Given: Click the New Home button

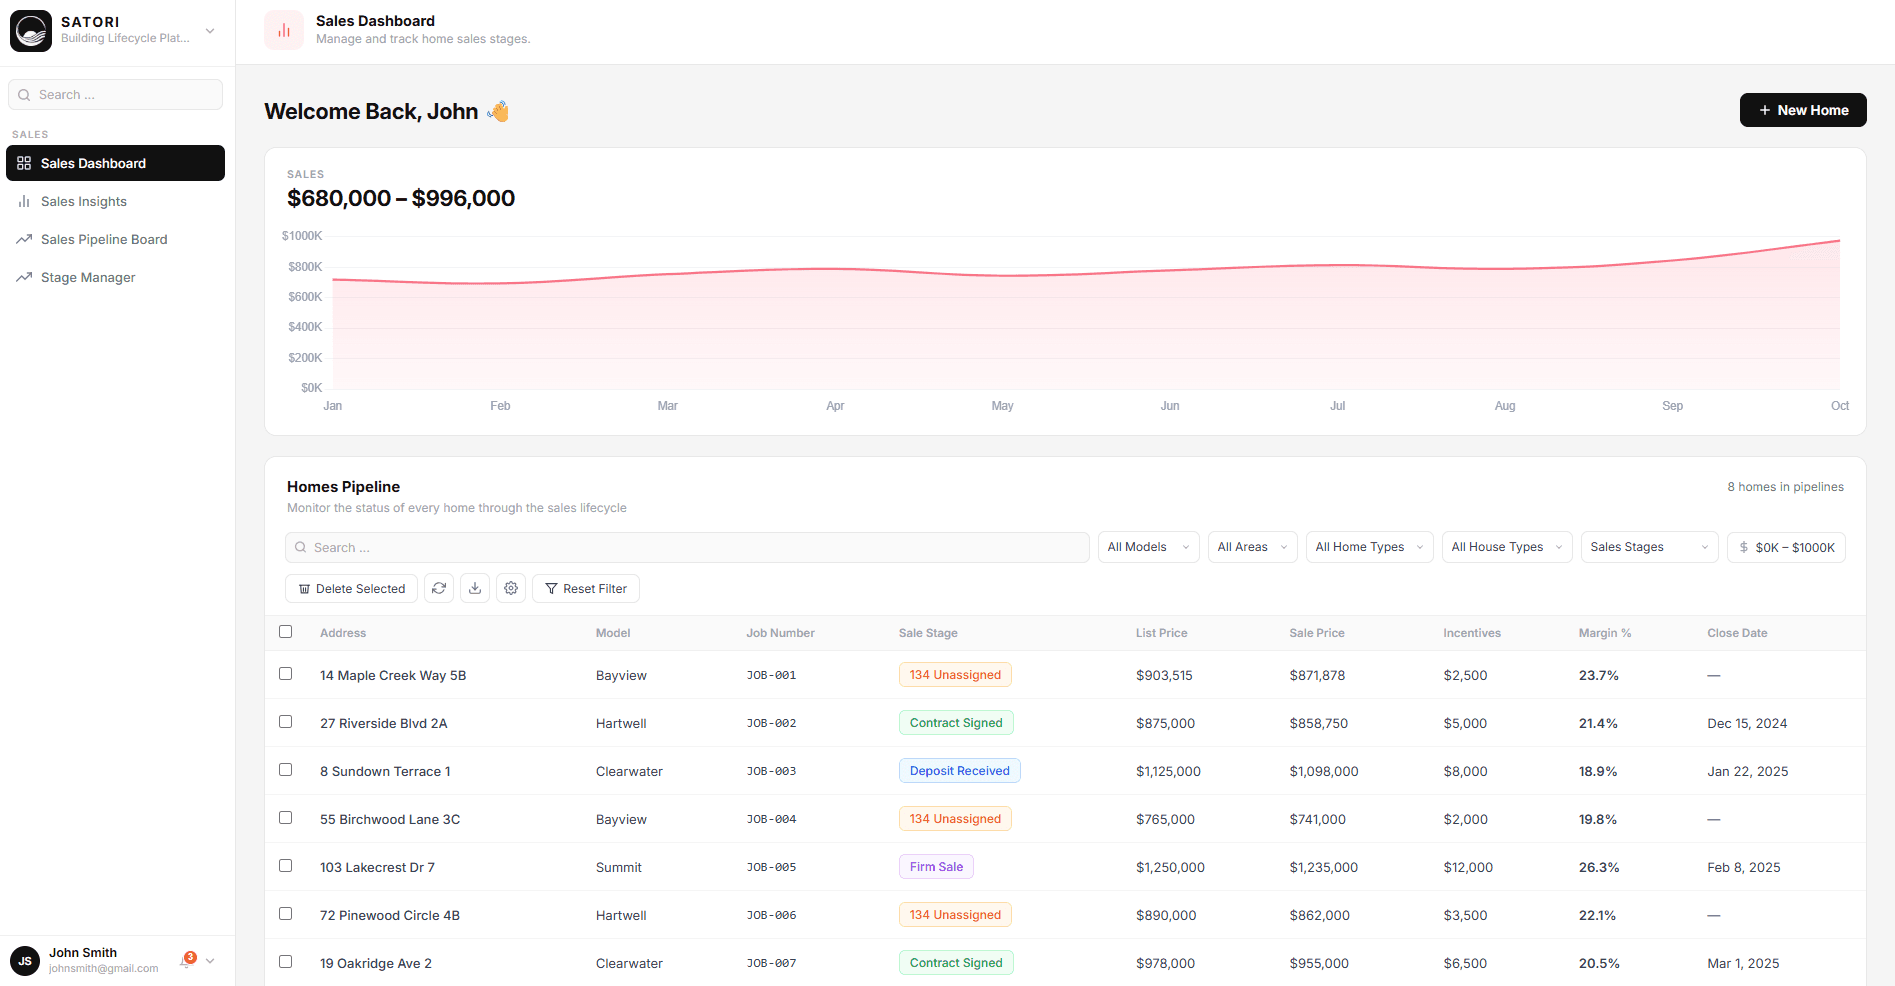Looking at the screenshot, I should click(x=1803, y=110).
